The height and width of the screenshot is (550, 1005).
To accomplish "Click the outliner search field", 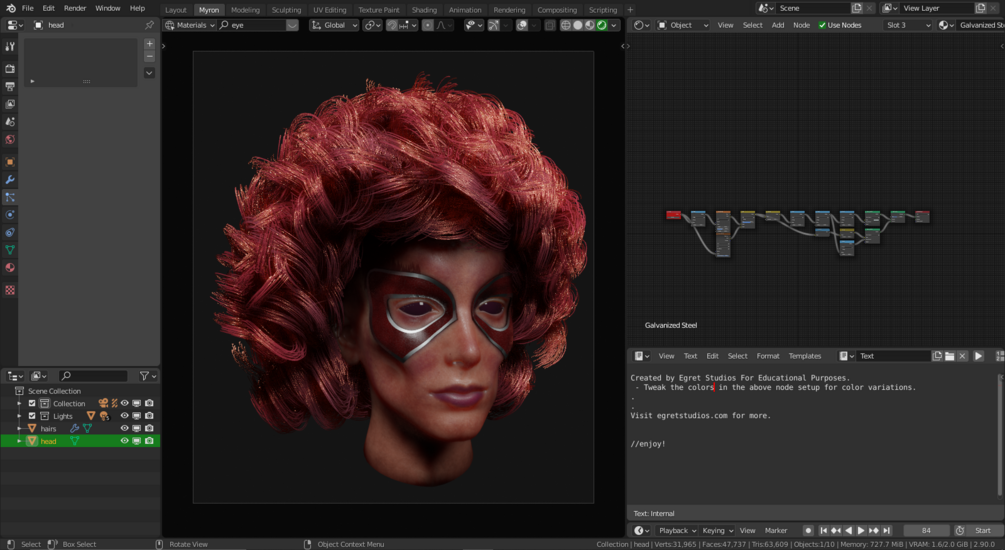I will coord(94,376).
